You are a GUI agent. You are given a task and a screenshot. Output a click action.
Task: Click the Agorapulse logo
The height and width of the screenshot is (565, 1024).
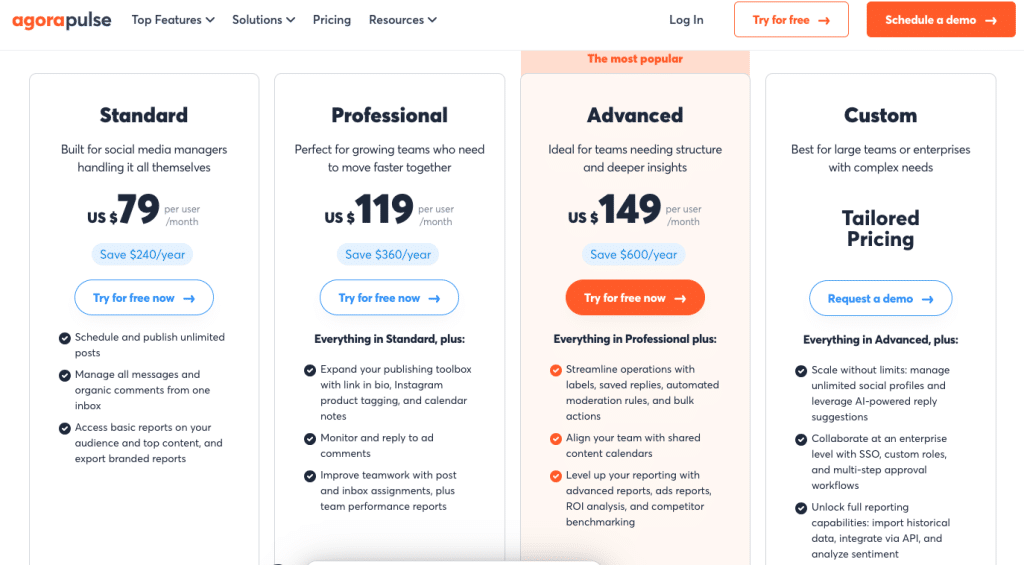[x=62, y=20]
